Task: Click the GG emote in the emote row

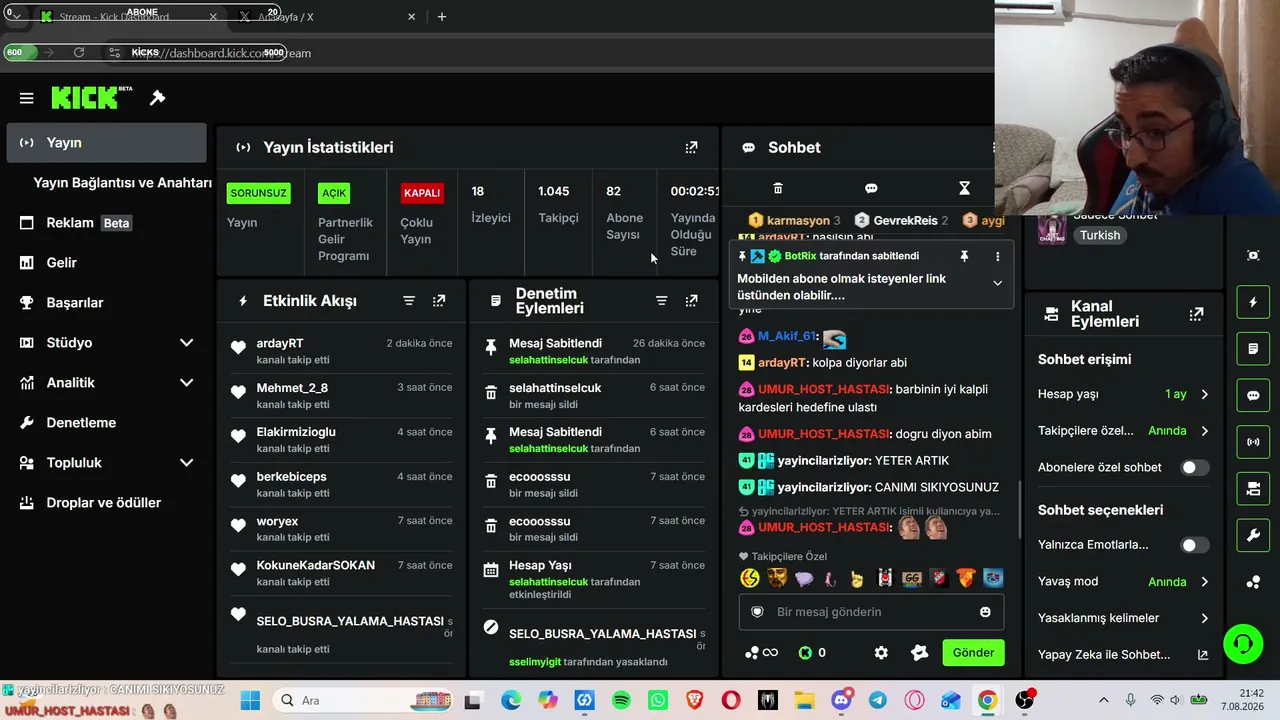Action: [x=911, y=578]
